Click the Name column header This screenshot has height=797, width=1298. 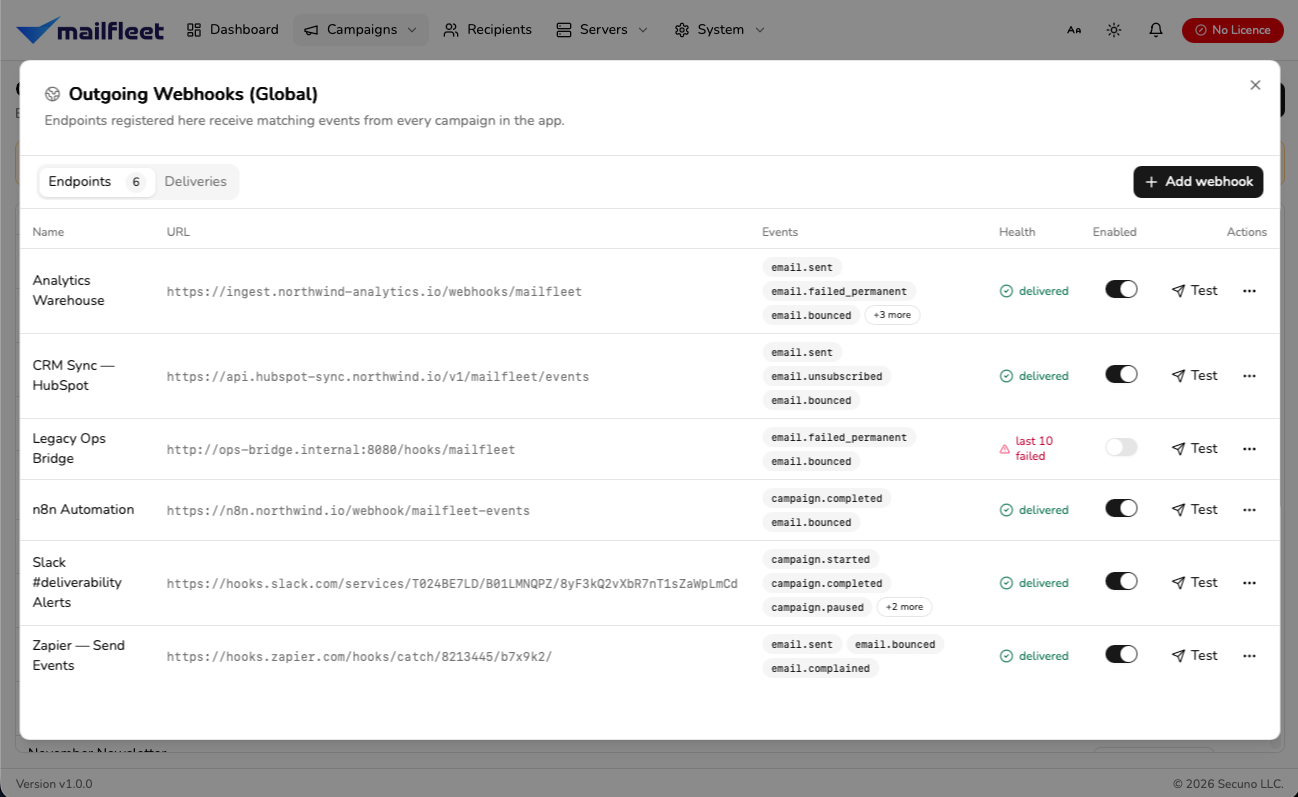click(x=48, y=232)
